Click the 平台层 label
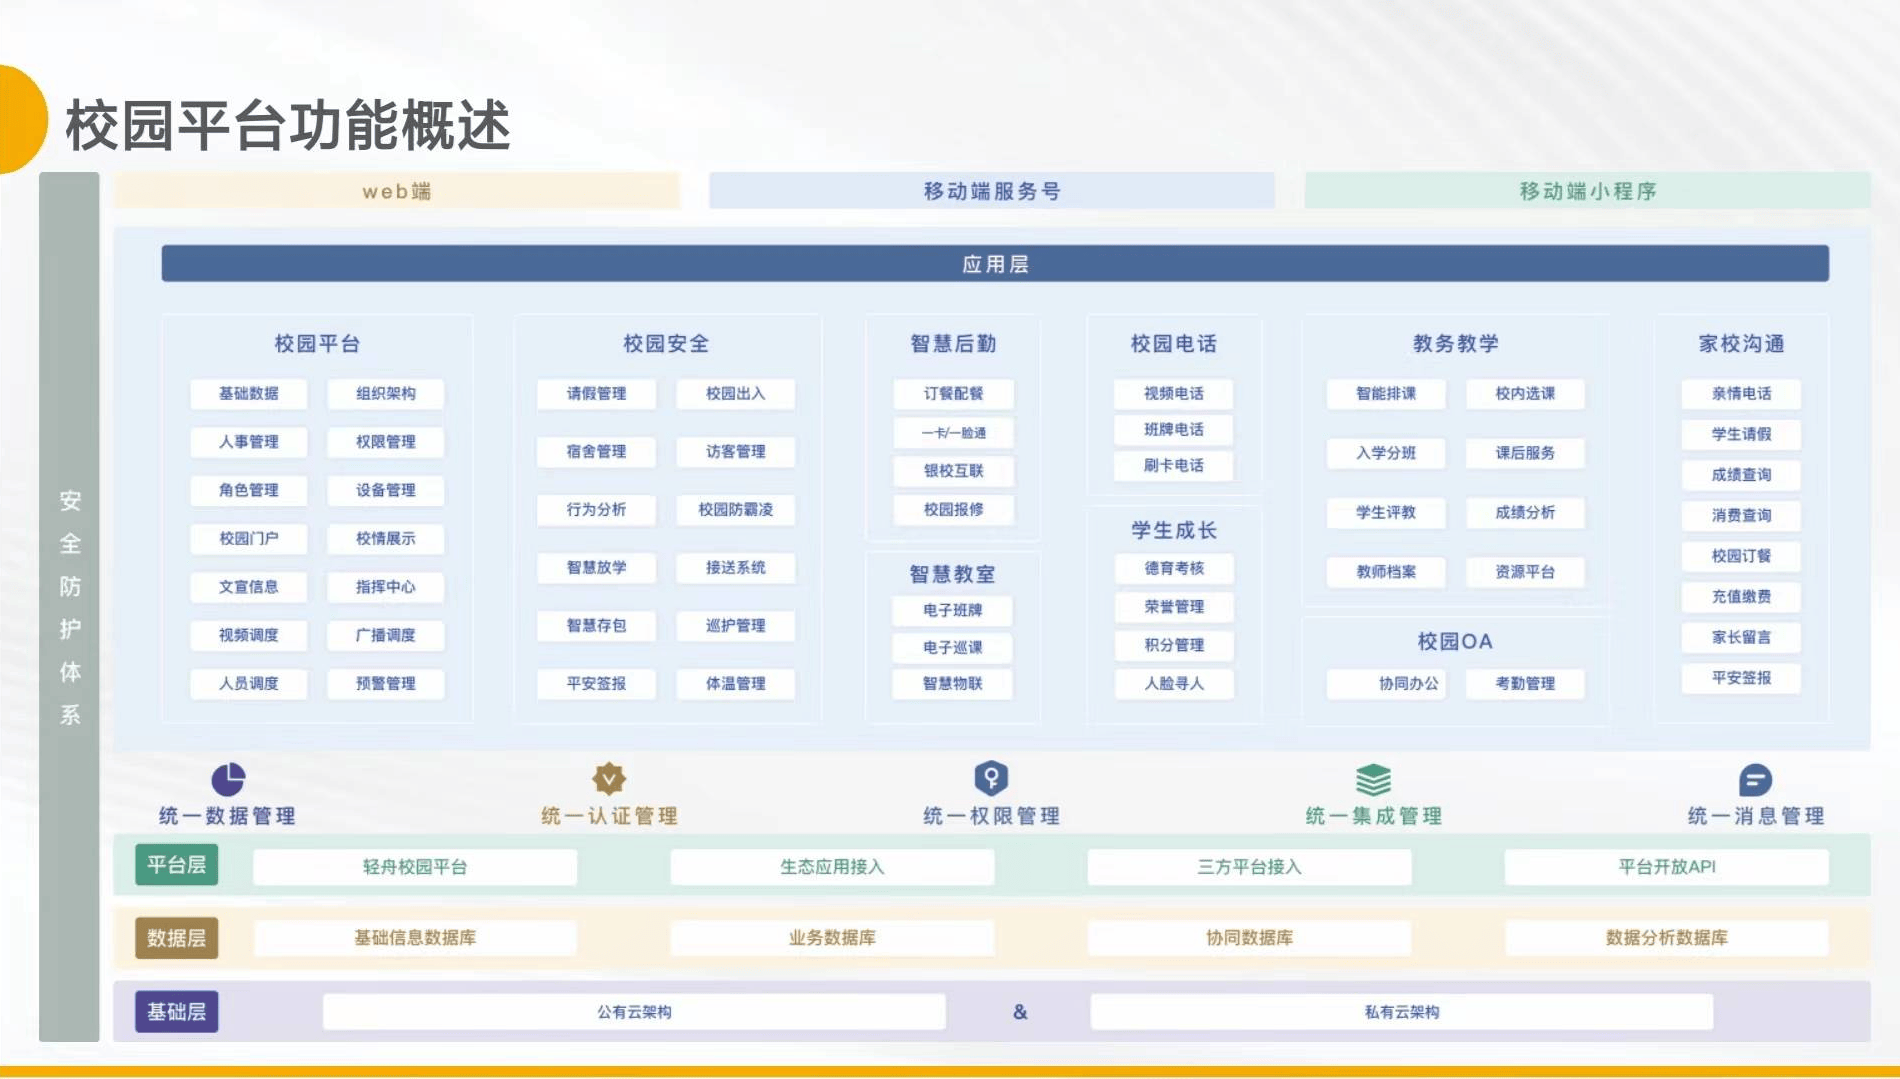The image size is (1900, 1079). (x=177, y=865)
